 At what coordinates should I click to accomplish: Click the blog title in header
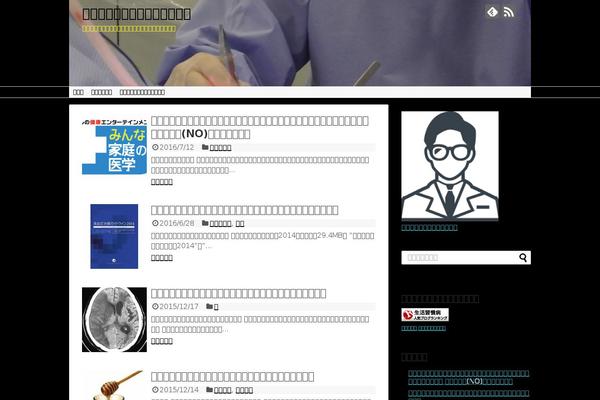tap(136, 14)
